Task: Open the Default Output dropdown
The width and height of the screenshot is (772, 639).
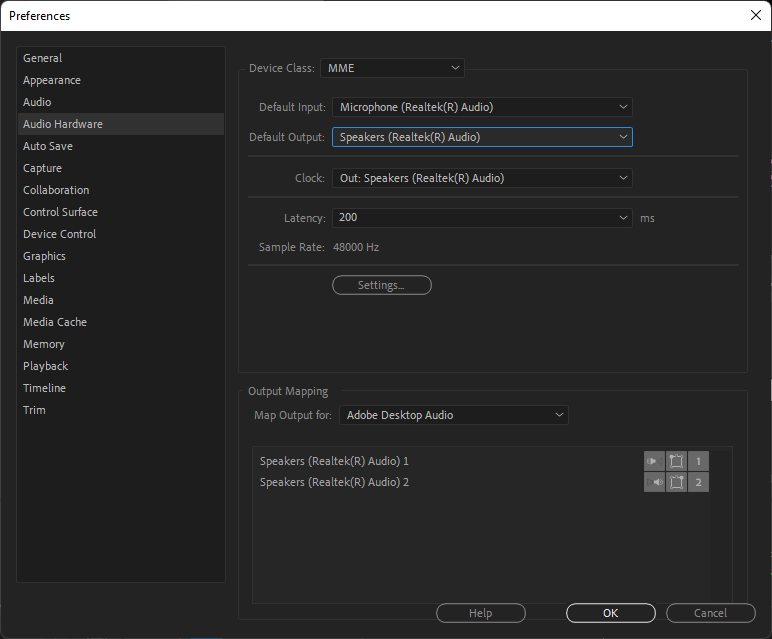Action: 482,137
